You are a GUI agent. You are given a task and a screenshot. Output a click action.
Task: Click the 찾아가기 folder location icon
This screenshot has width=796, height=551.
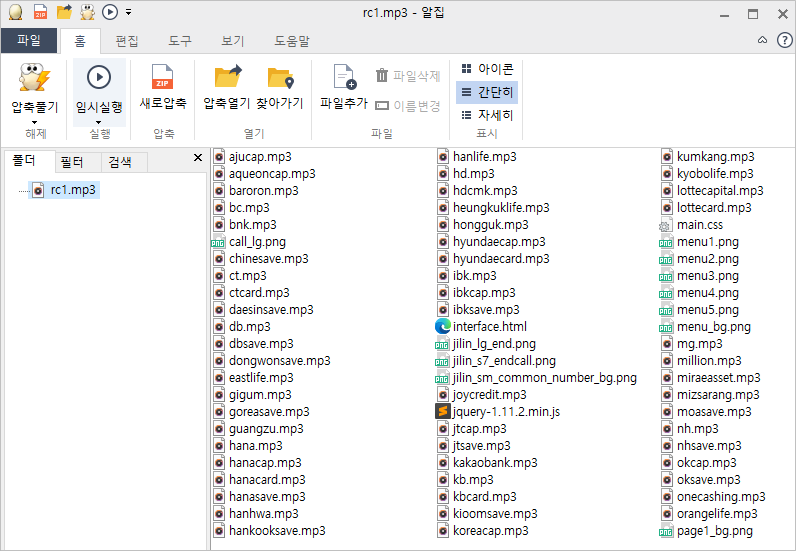click(x=281, y=78)
